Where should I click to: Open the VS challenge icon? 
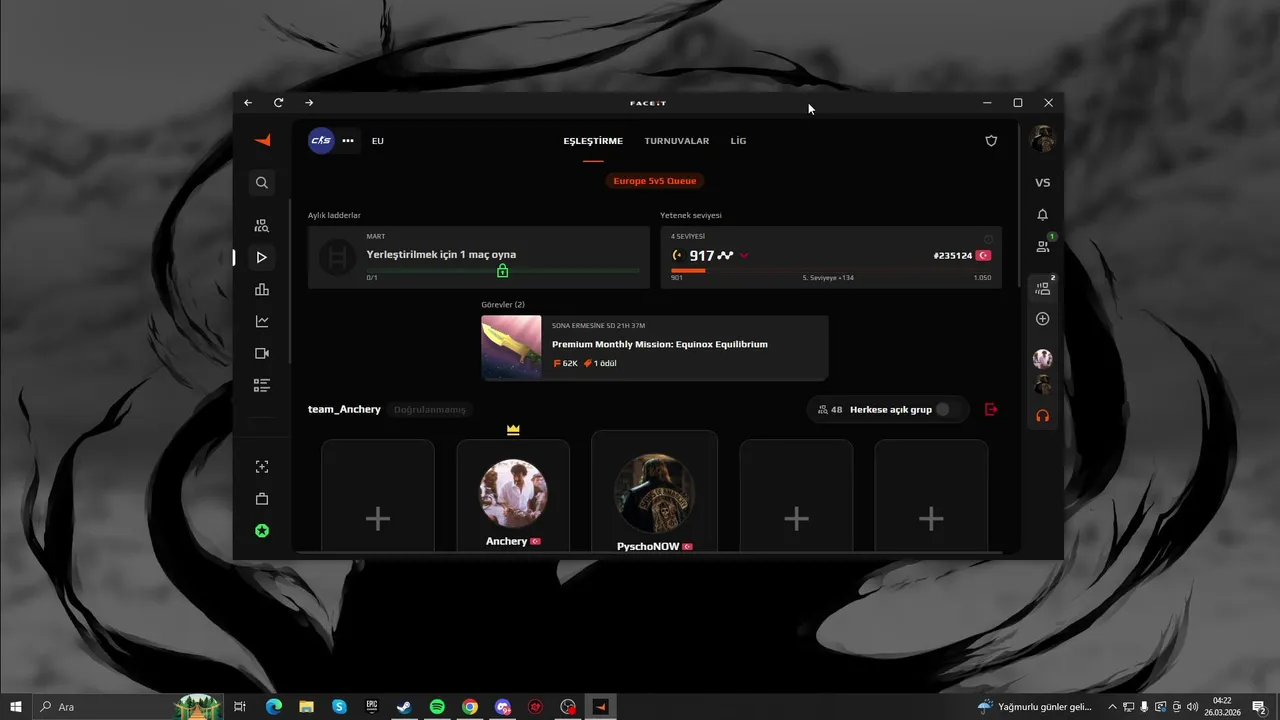[x=1043, y=183]
